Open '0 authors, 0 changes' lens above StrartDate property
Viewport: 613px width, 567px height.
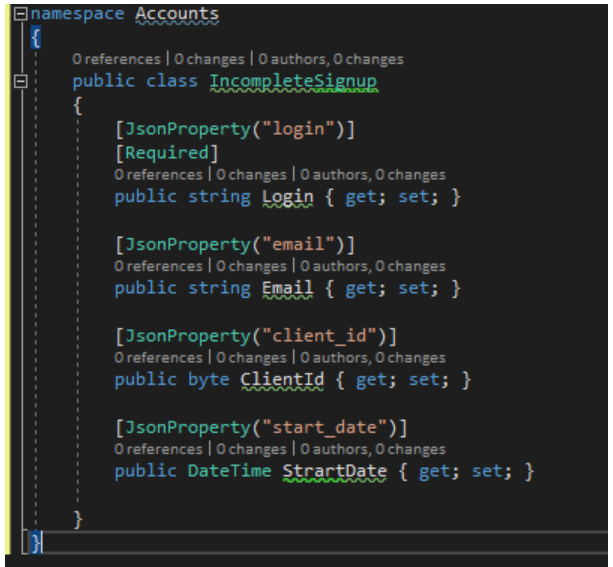373,449
